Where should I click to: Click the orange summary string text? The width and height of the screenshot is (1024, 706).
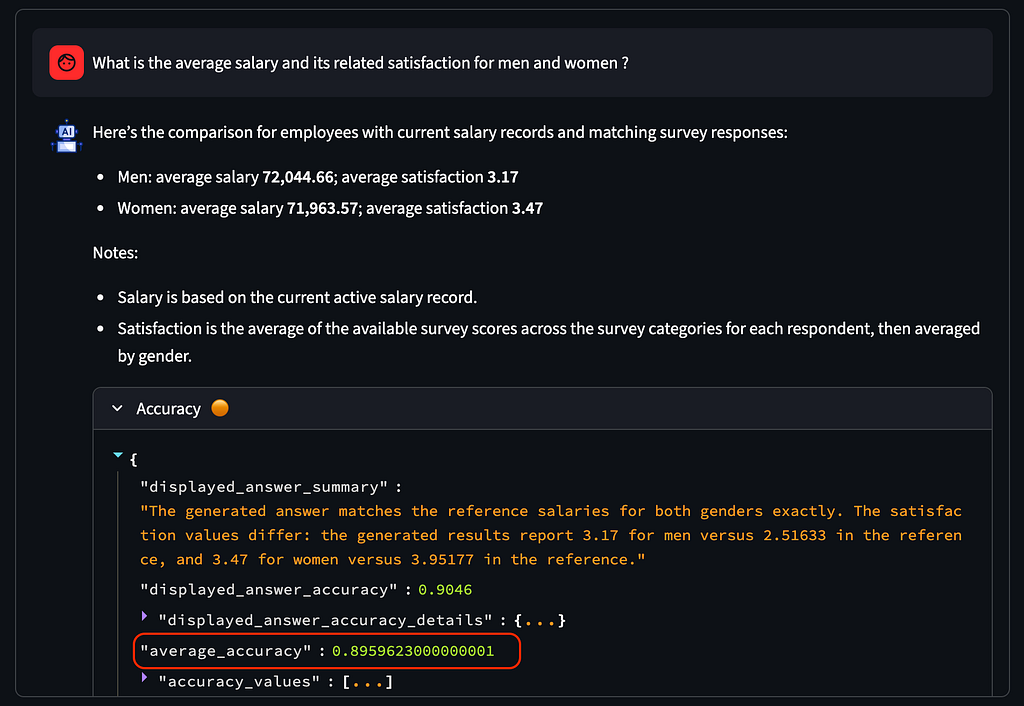pos(551,536)
